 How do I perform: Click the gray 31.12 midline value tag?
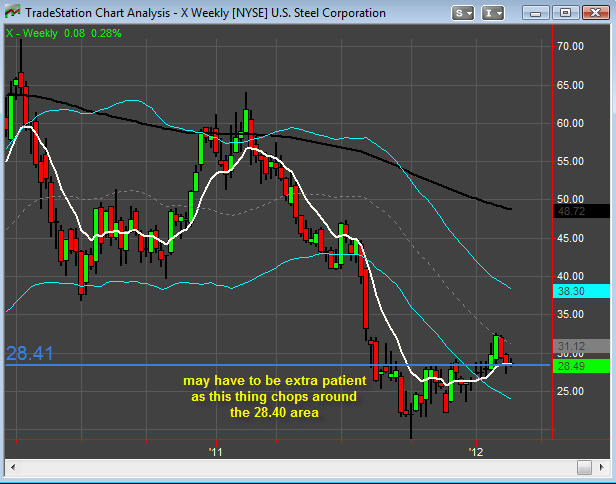click(x=581, y=346)
